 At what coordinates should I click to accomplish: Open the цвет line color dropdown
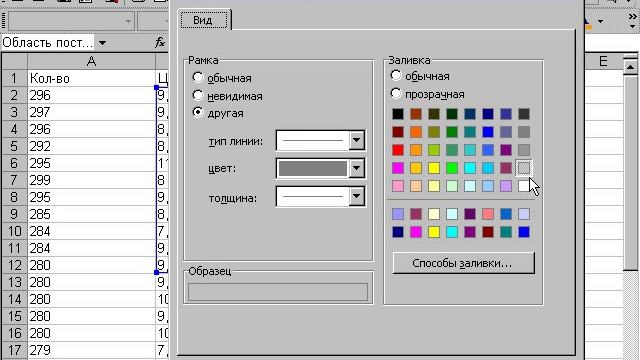click(x=356, y=168)
